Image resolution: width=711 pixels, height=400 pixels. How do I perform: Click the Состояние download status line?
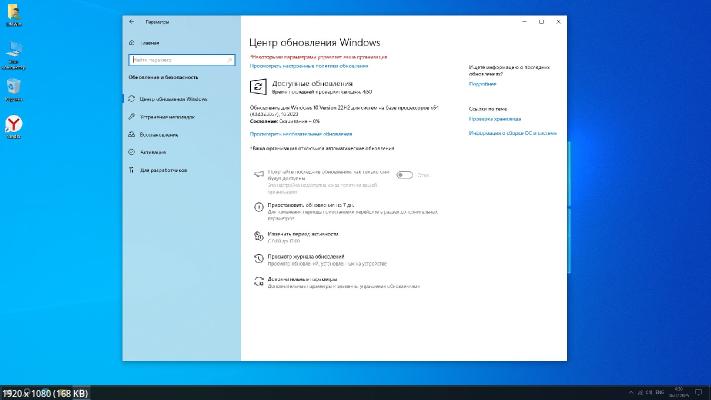(x=285, y=122)
